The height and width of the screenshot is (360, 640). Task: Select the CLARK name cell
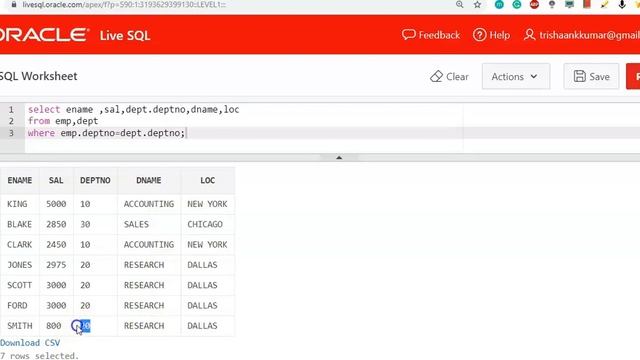(x=19, y=244)
